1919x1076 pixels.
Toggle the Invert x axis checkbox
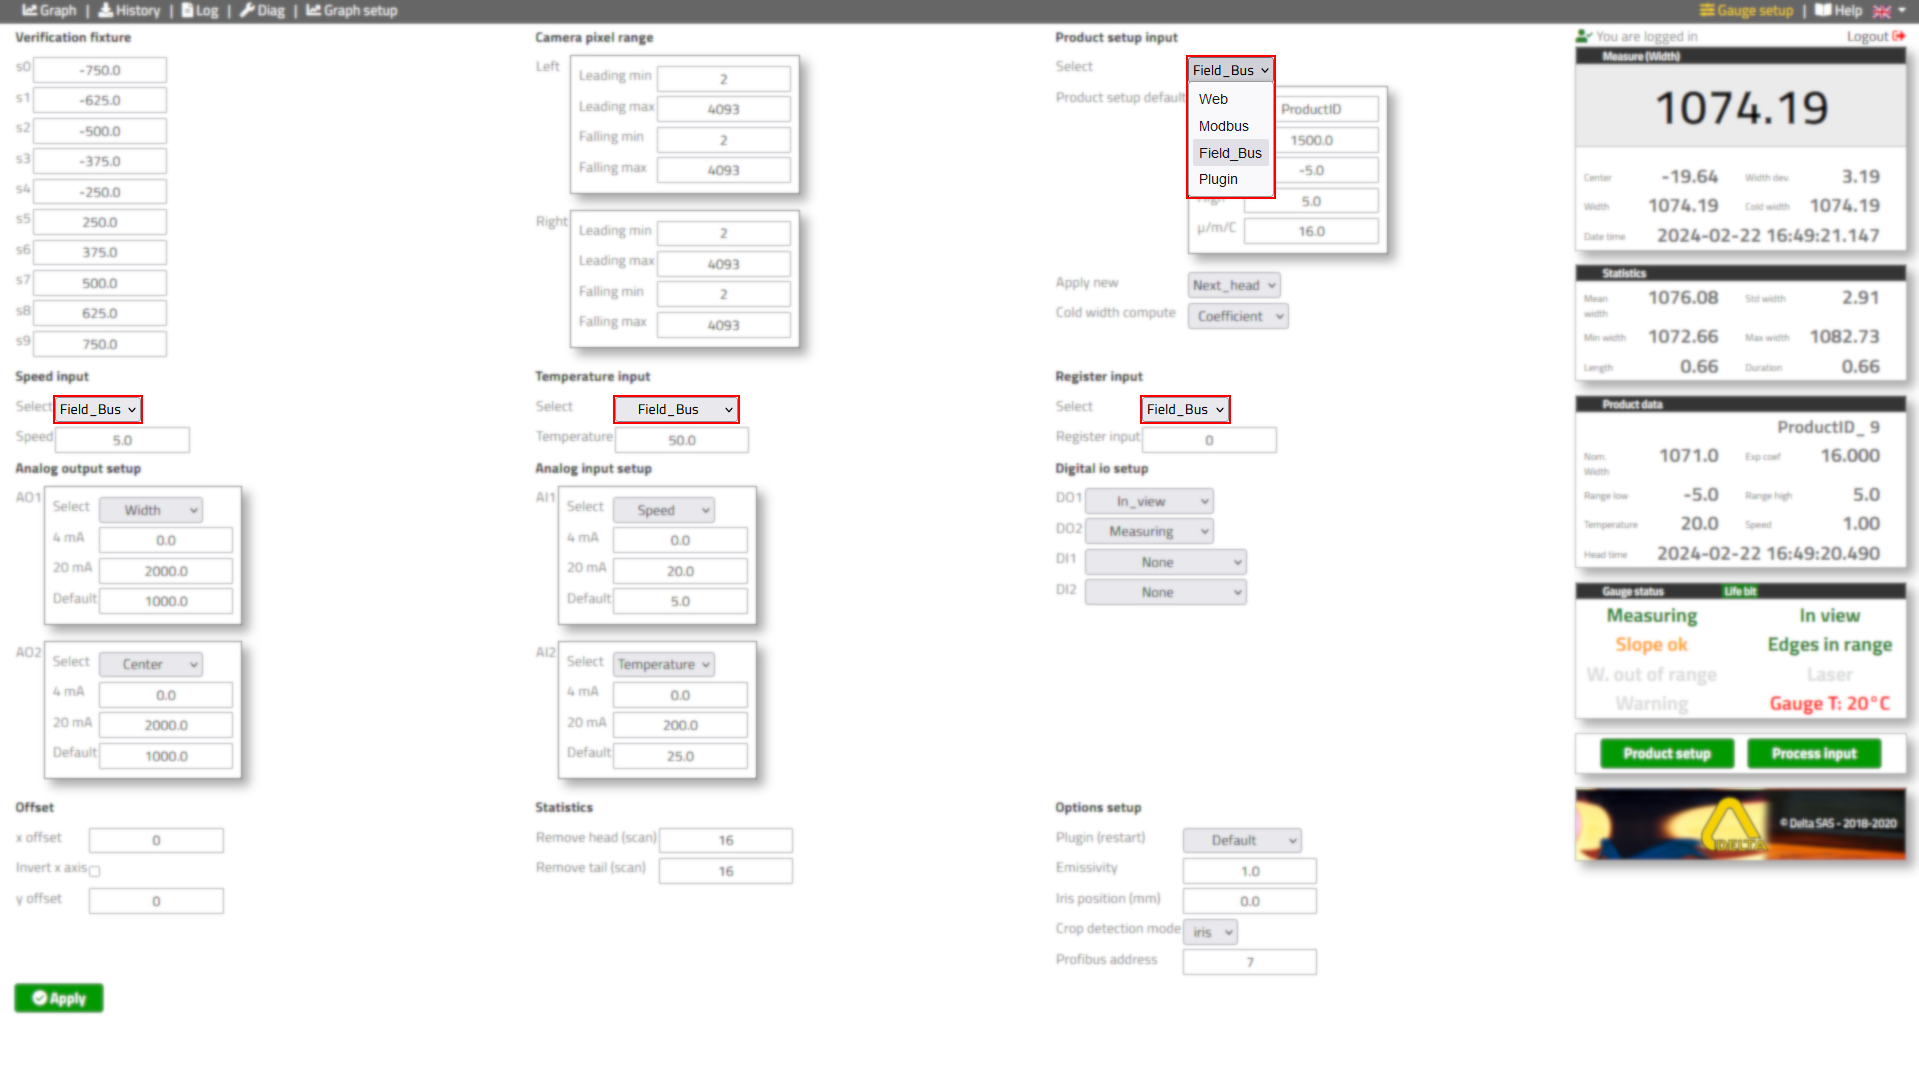coord(95,871)
